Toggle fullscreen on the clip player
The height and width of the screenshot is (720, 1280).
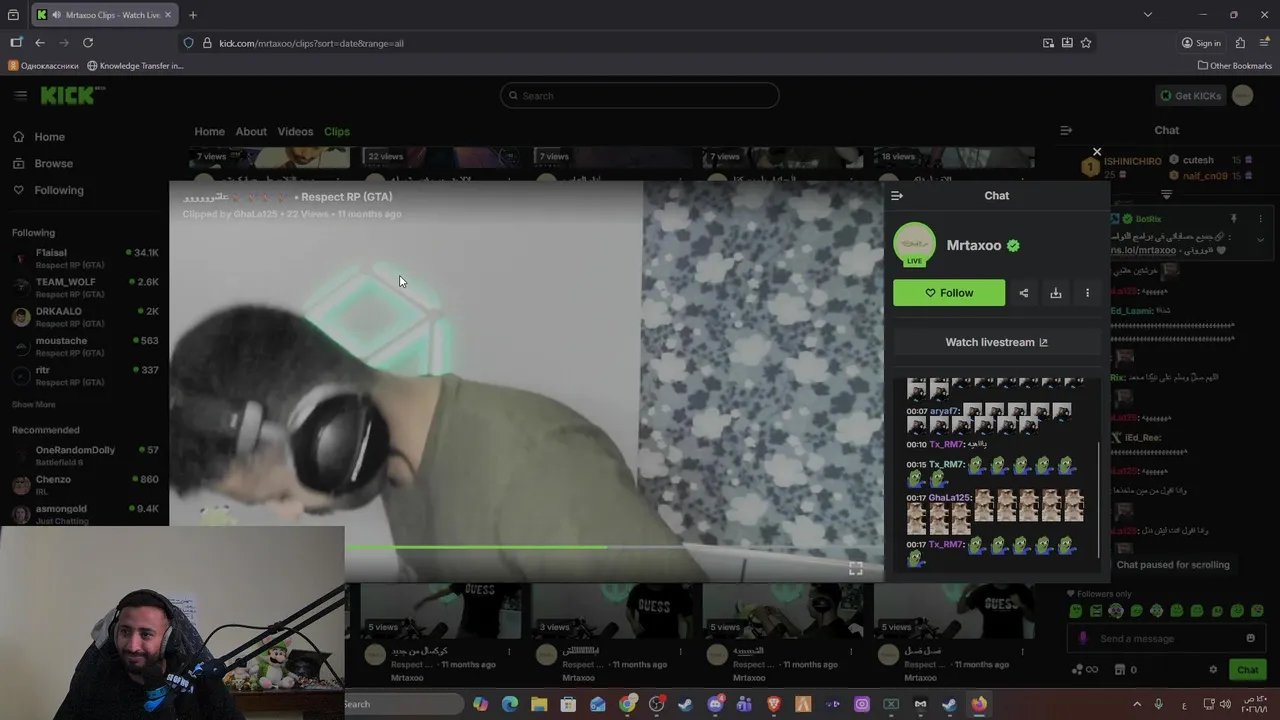(x=856, y=568)
